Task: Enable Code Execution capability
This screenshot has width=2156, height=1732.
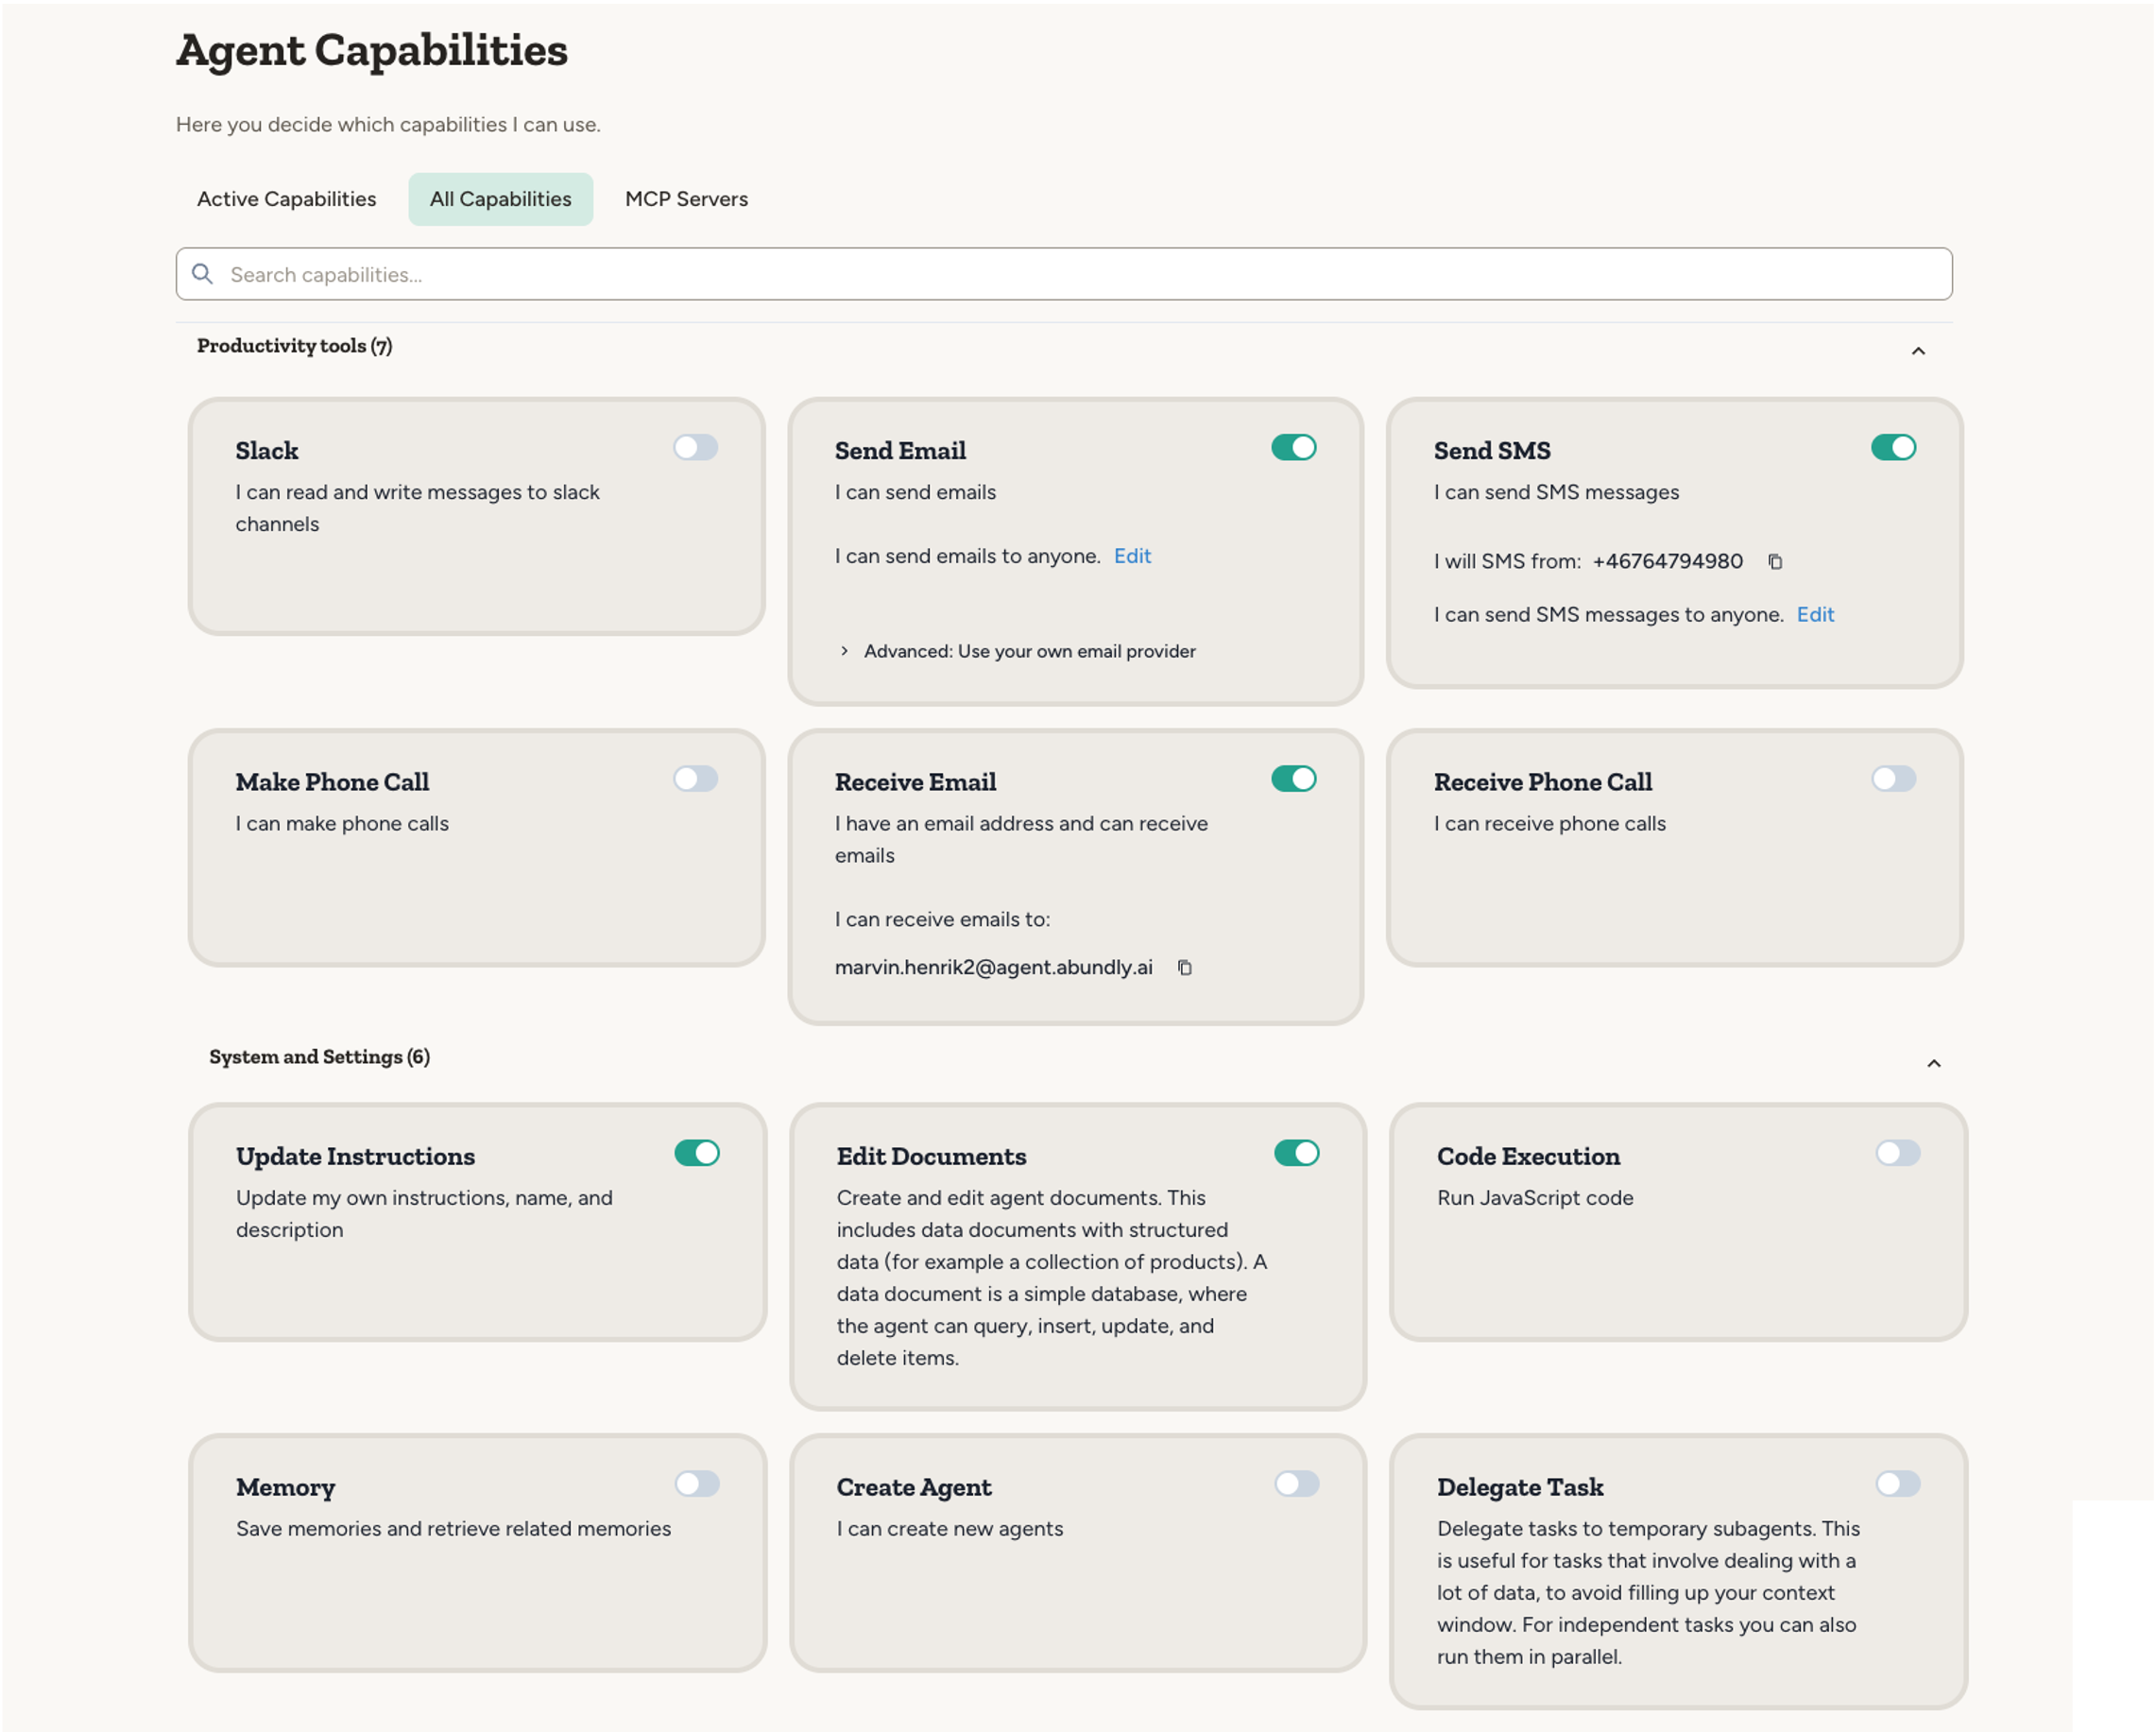Action: tap(1897, 1153)
